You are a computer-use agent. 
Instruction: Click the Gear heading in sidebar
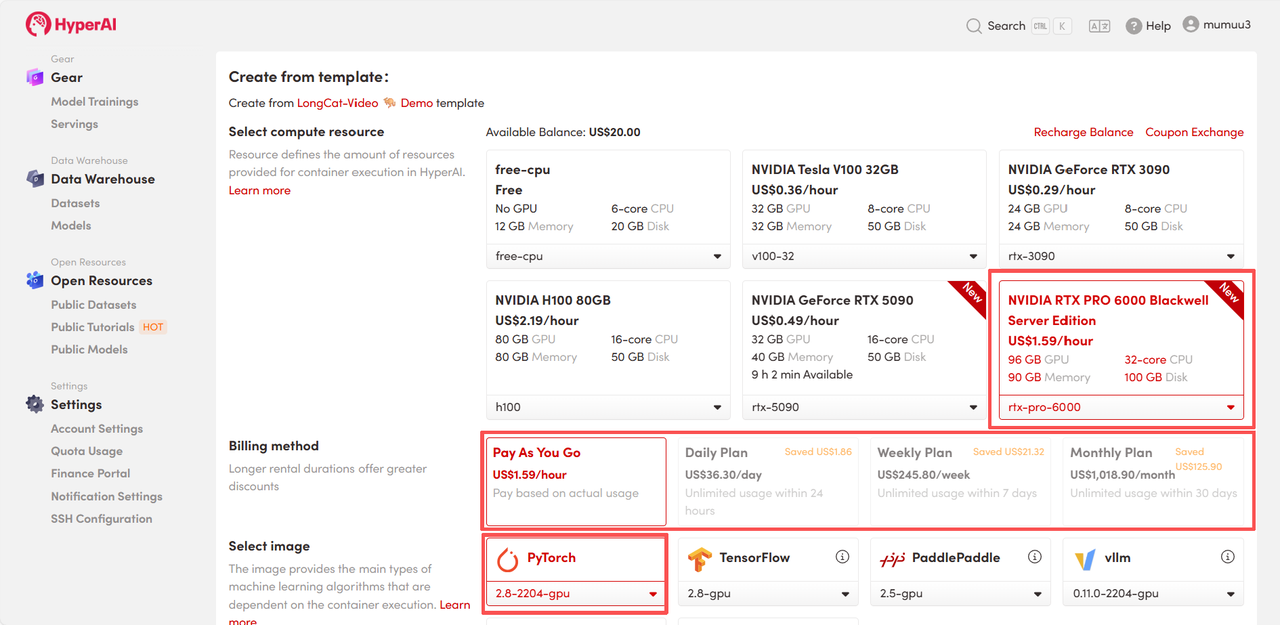click(x=67, y=77)
